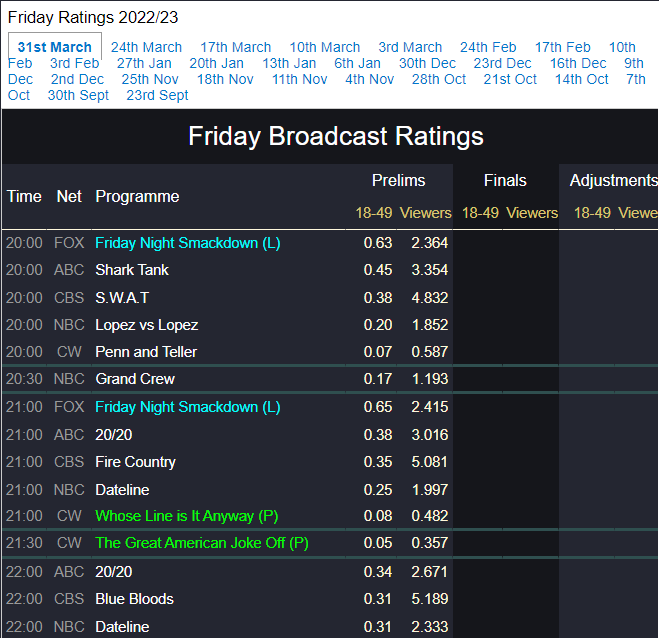659x638 pixels.
Task: Click the Finals Viewers subheader
Action: point(532,213)
